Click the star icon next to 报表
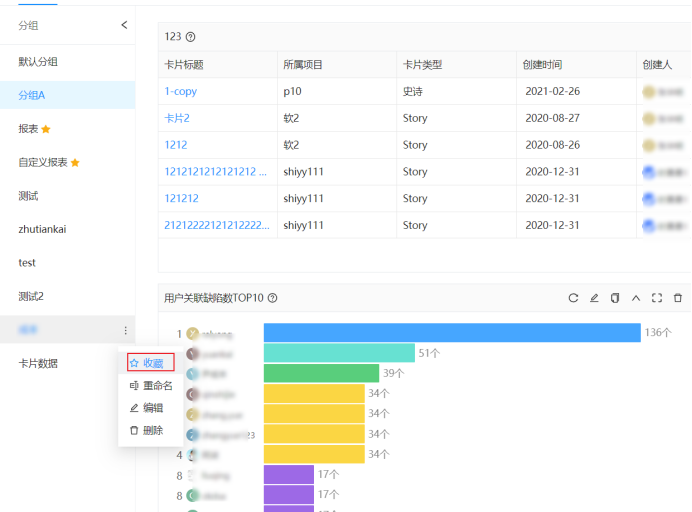The width and height of the screenshot is (692, 512). [46, 129]
